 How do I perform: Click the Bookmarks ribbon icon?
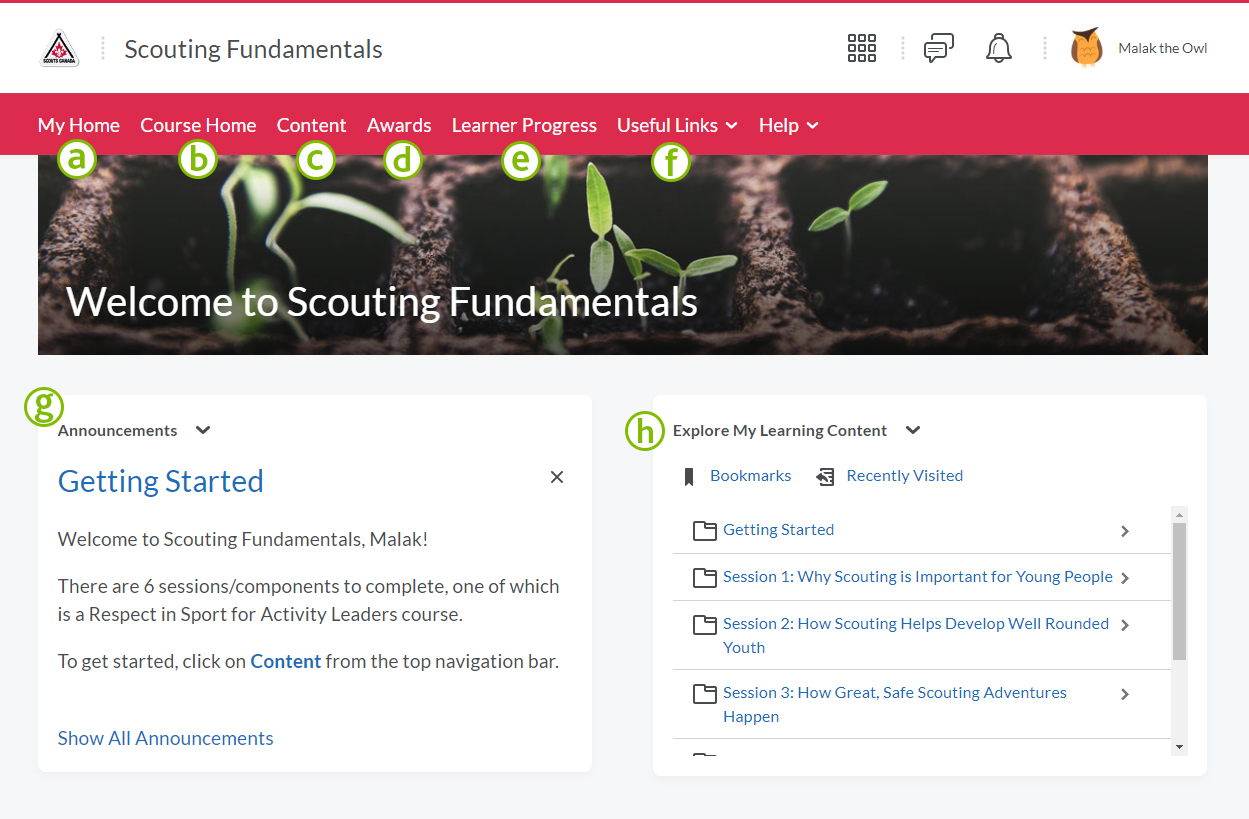click(688, 477)
